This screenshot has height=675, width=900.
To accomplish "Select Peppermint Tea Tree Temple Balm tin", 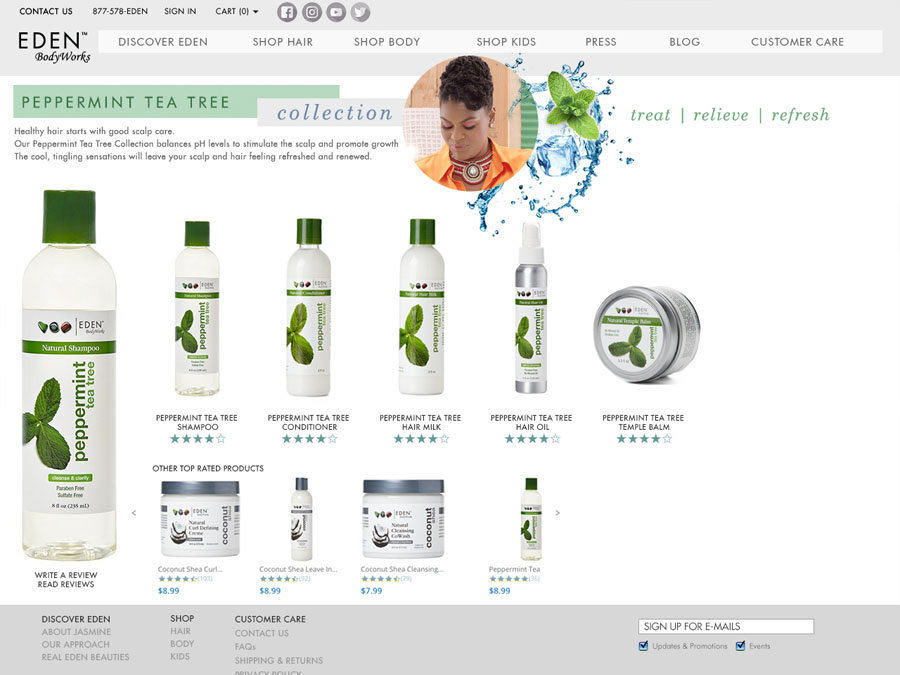I will pos(646,334).
